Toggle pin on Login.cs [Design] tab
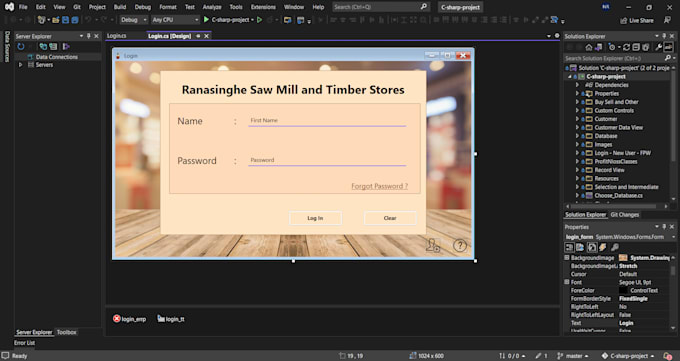 (x=198, y=36)
